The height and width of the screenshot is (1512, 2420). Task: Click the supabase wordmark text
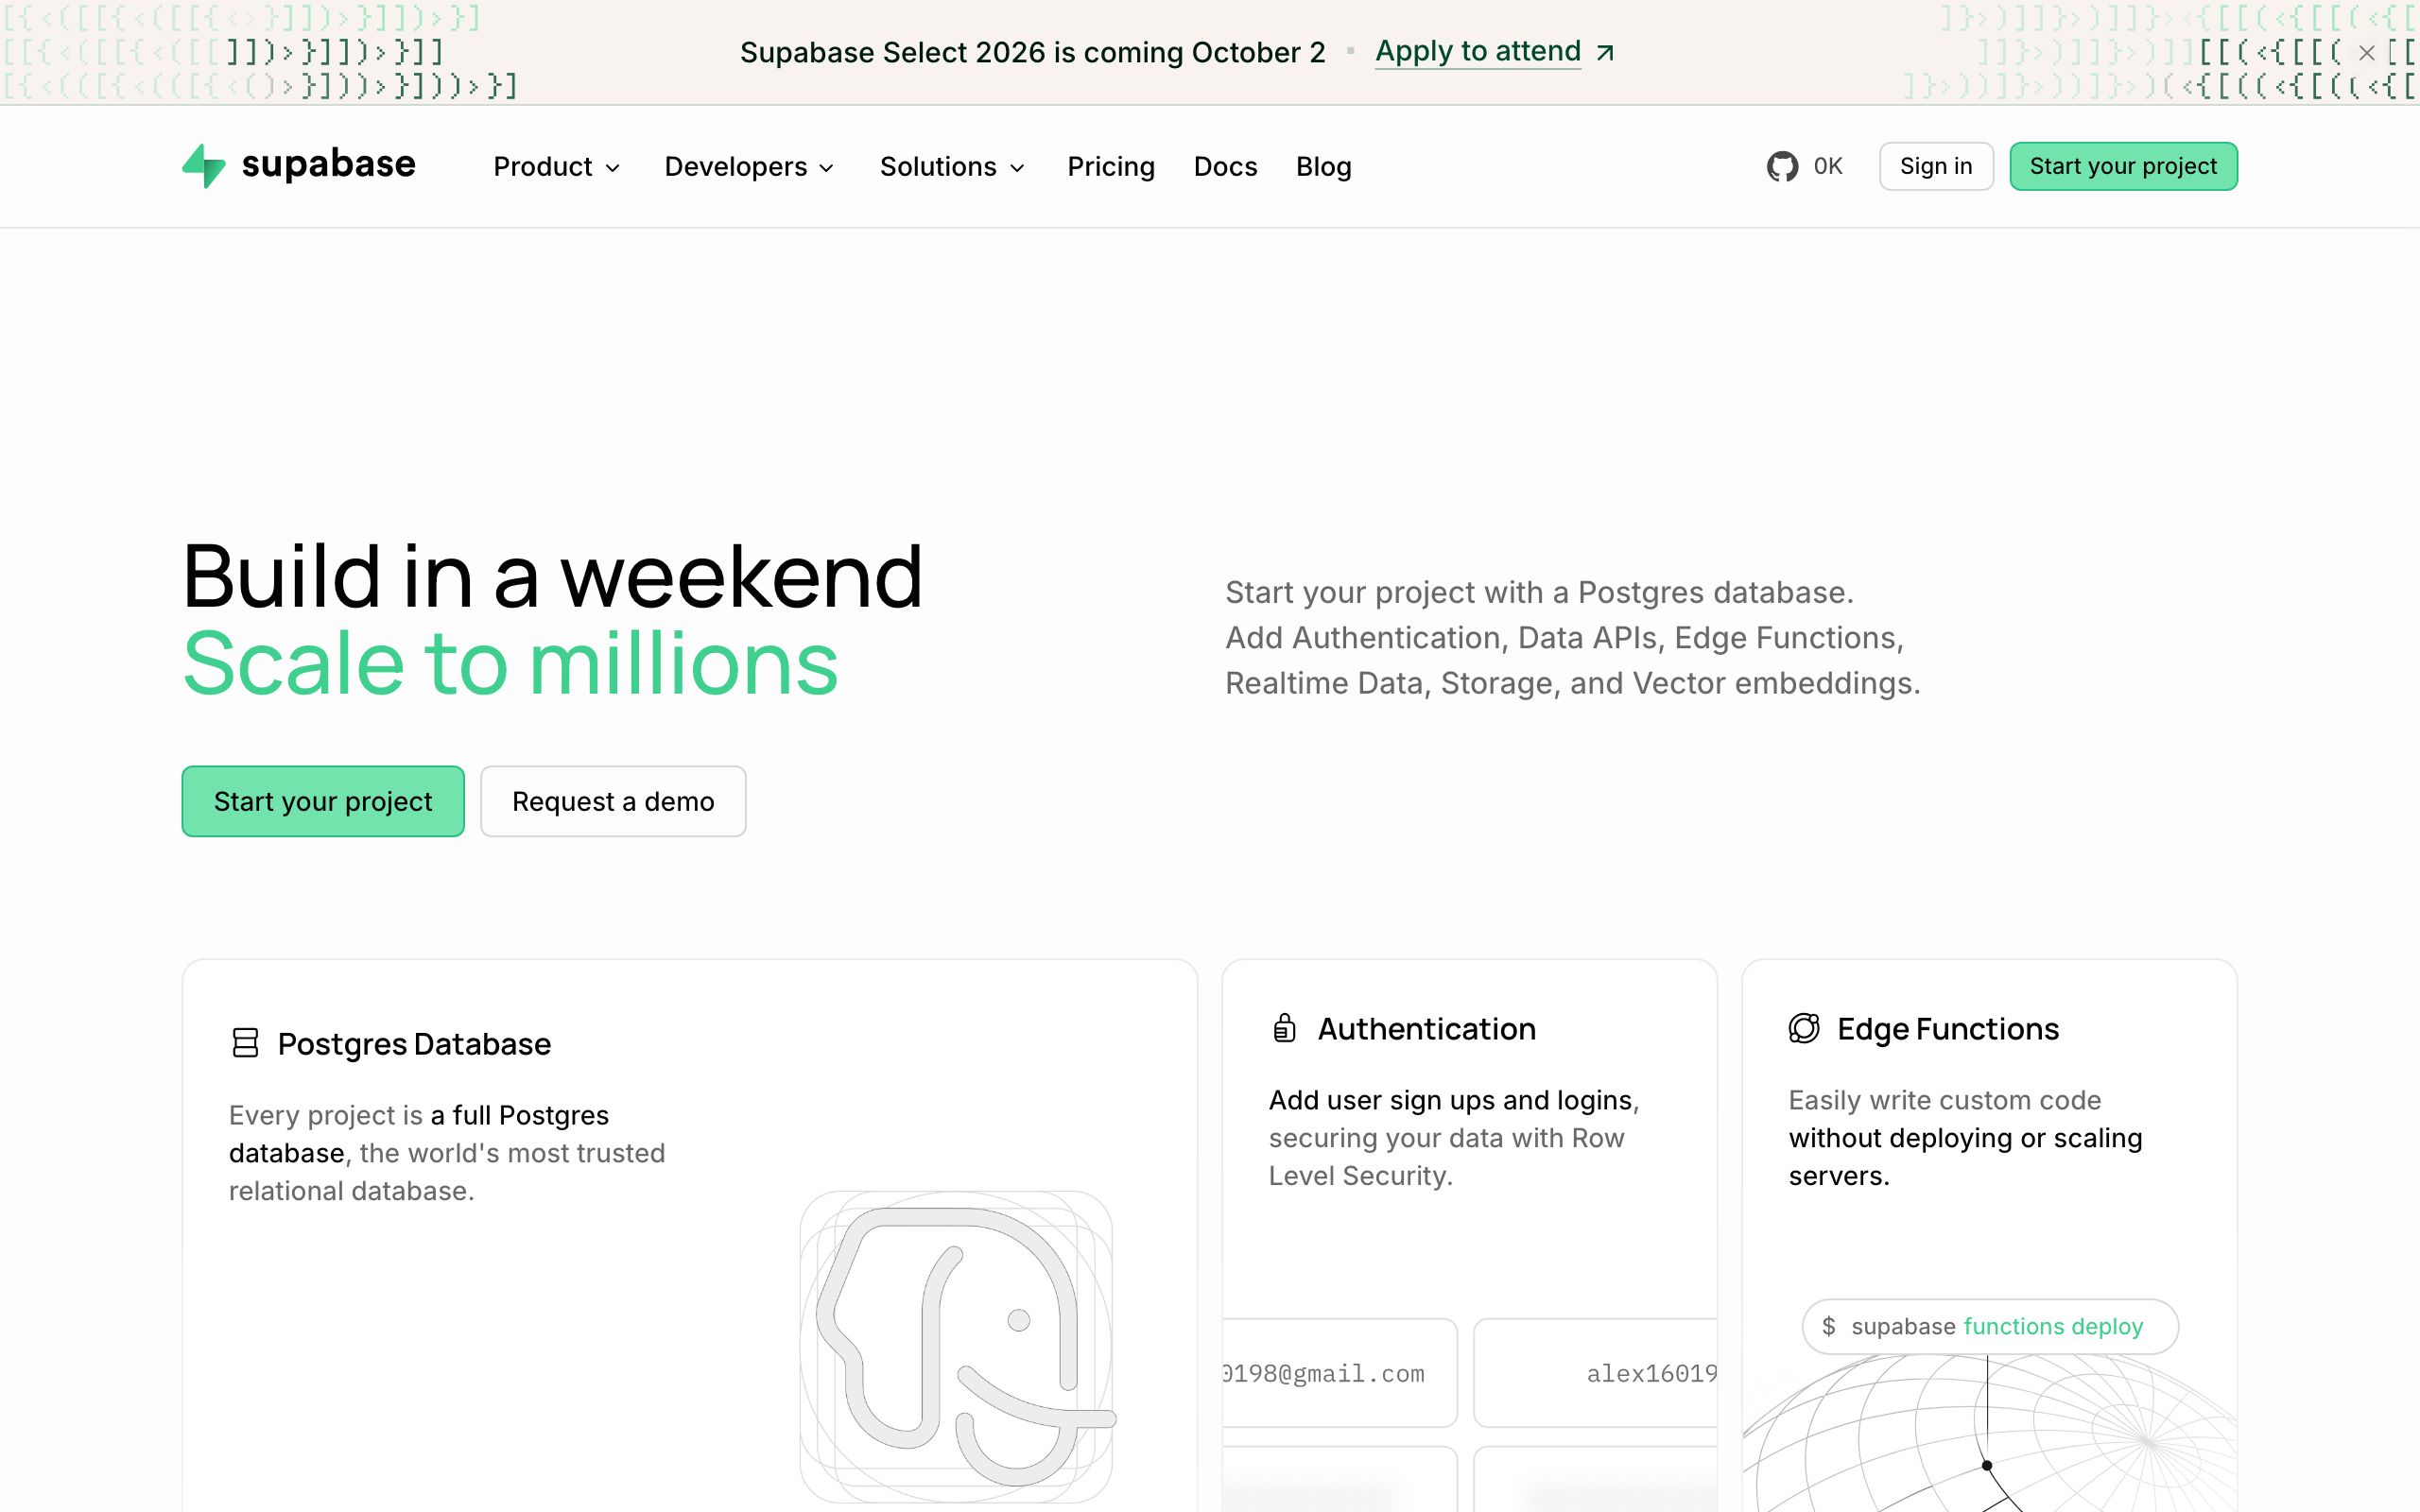coord(328,164)
